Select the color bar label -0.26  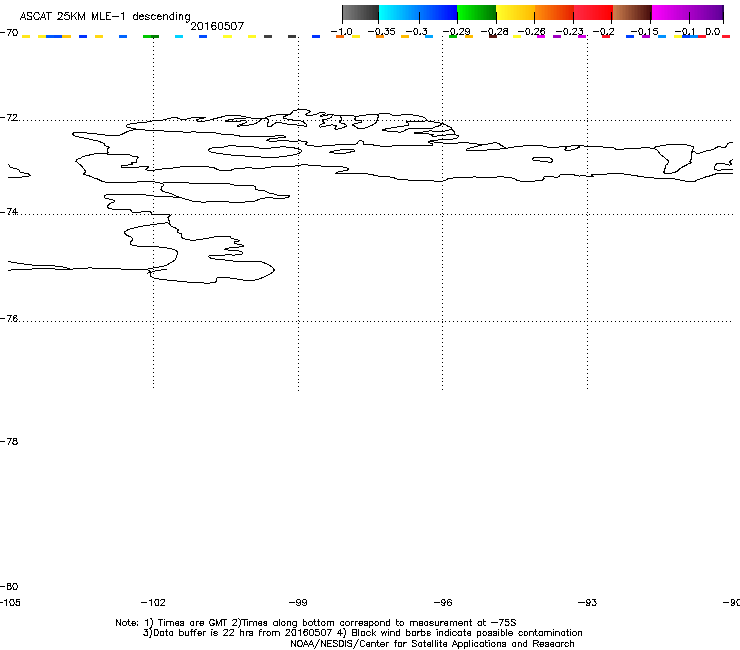click(531, 32)
